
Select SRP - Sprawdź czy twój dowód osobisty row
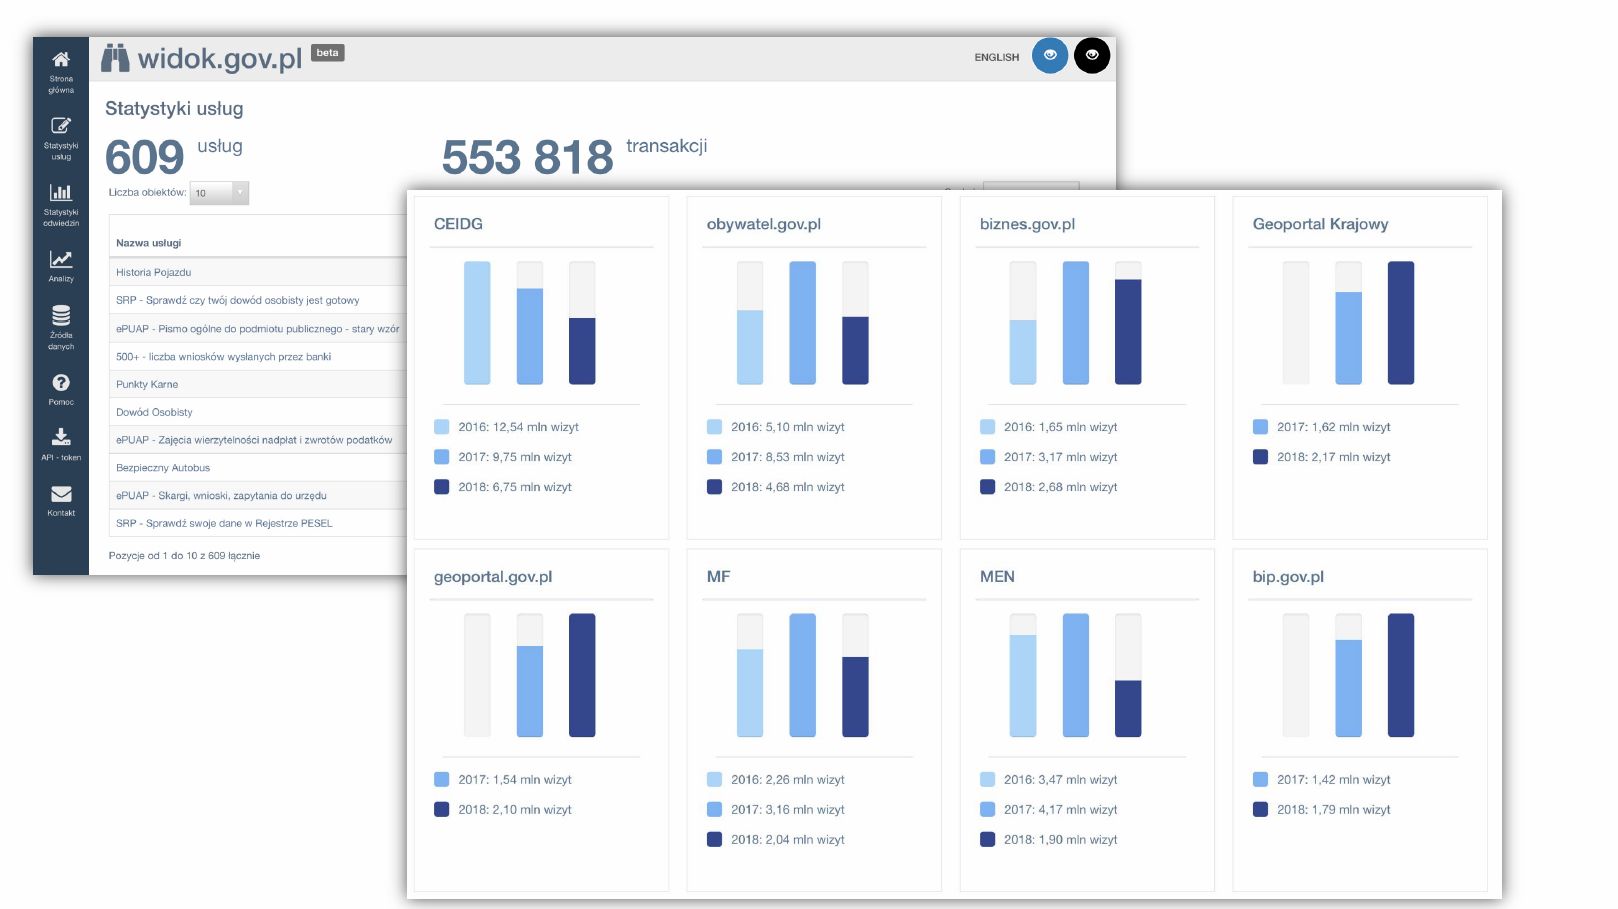pos(258,300)
